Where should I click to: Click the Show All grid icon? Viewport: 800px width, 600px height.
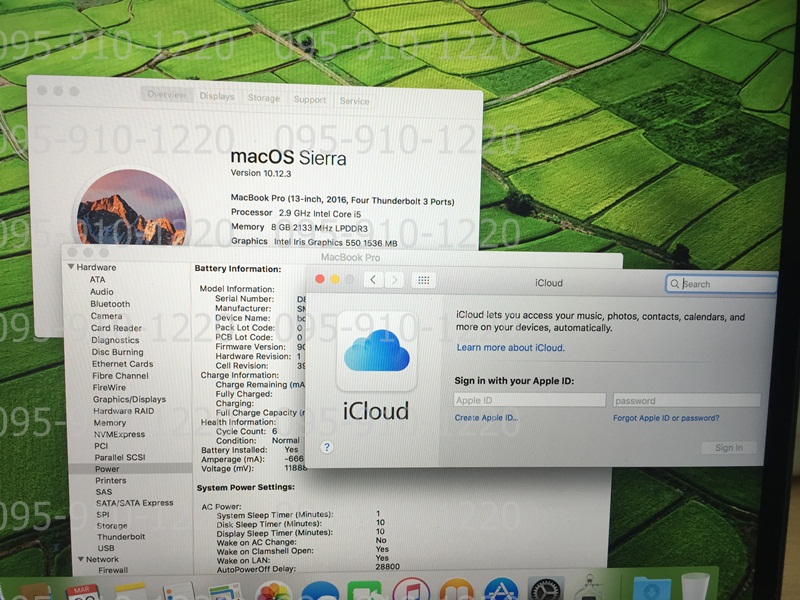pos(423,281)
